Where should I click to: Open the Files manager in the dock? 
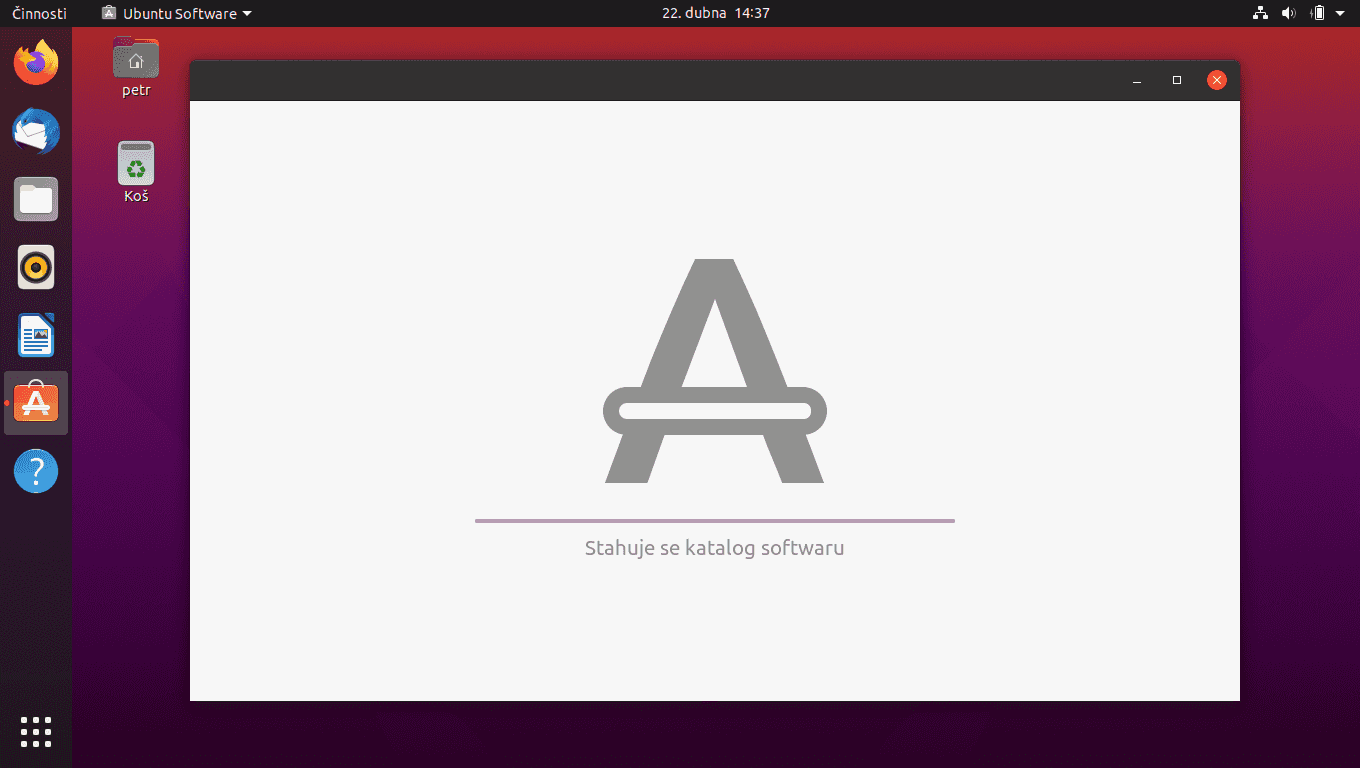[36, 199]
